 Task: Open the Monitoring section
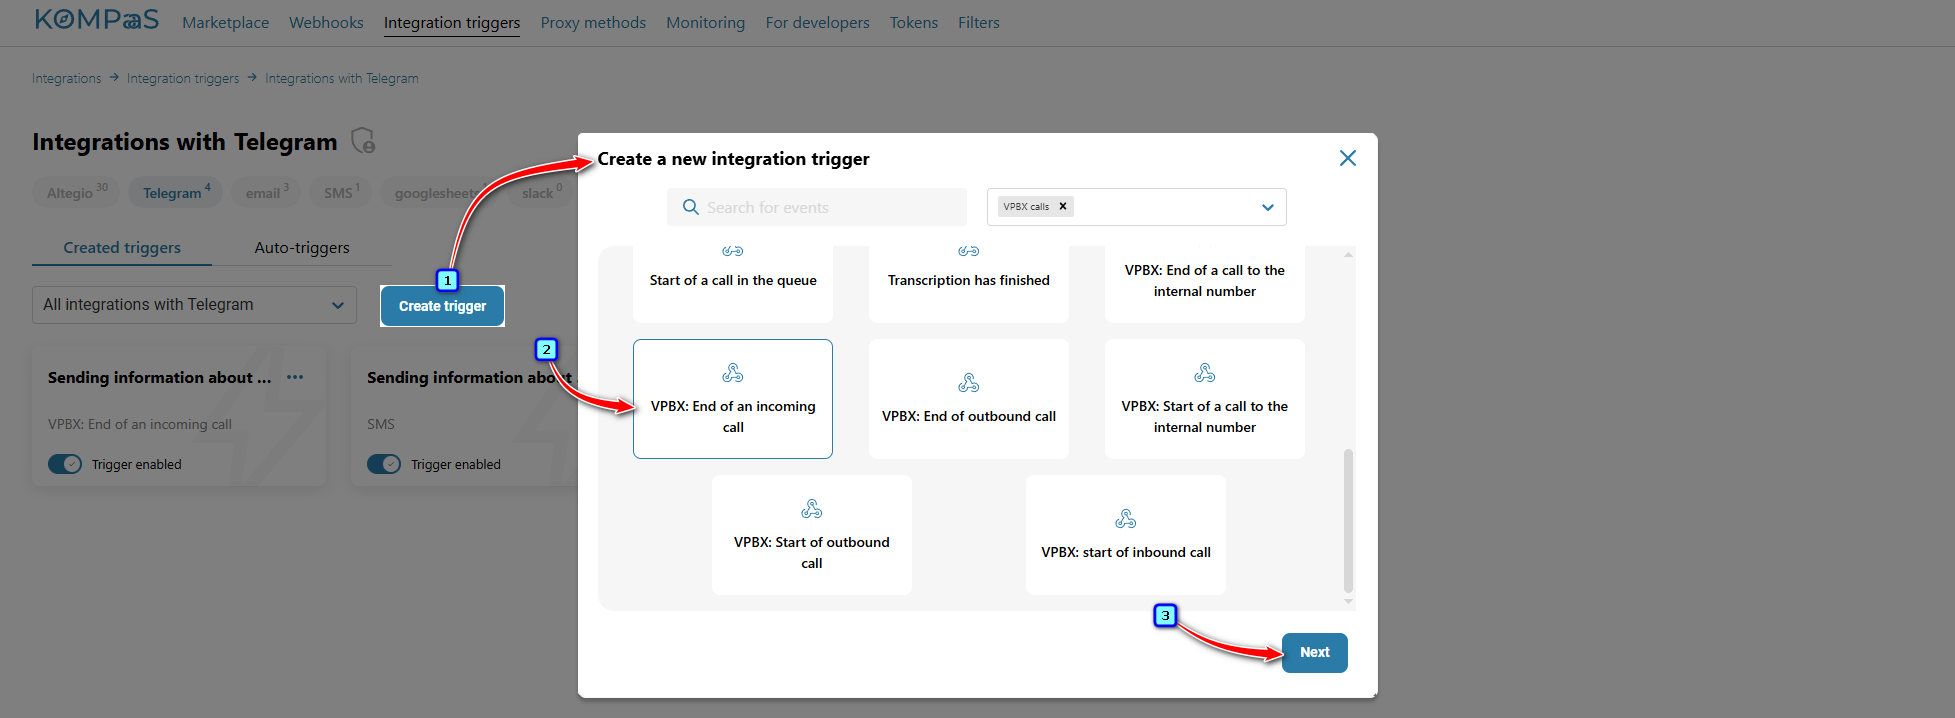pyautogui.click(x=706, y=22)
